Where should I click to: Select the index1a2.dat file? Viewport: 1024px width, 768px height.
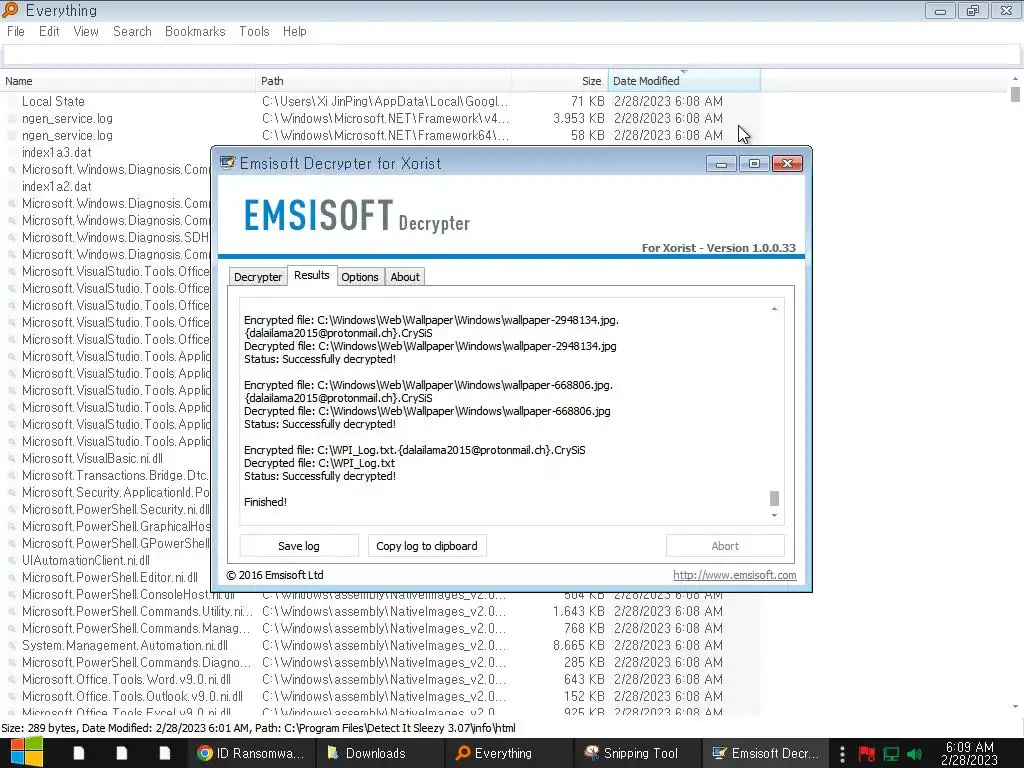[57, 186]
